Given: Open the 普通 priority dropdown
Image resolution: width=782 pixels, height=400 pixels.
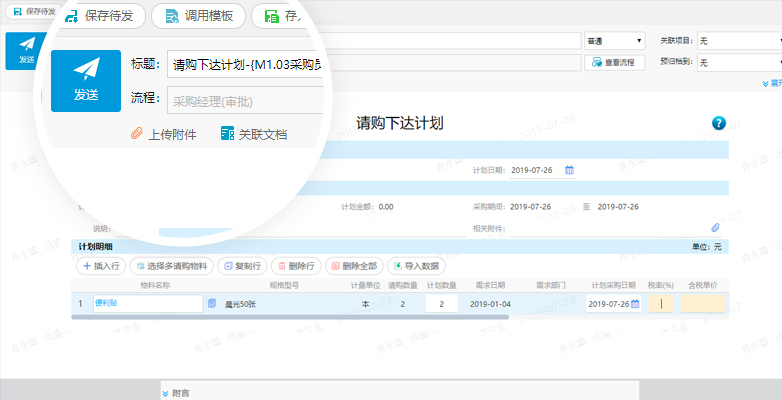Looking at the screenshot, I should (614, 41).
